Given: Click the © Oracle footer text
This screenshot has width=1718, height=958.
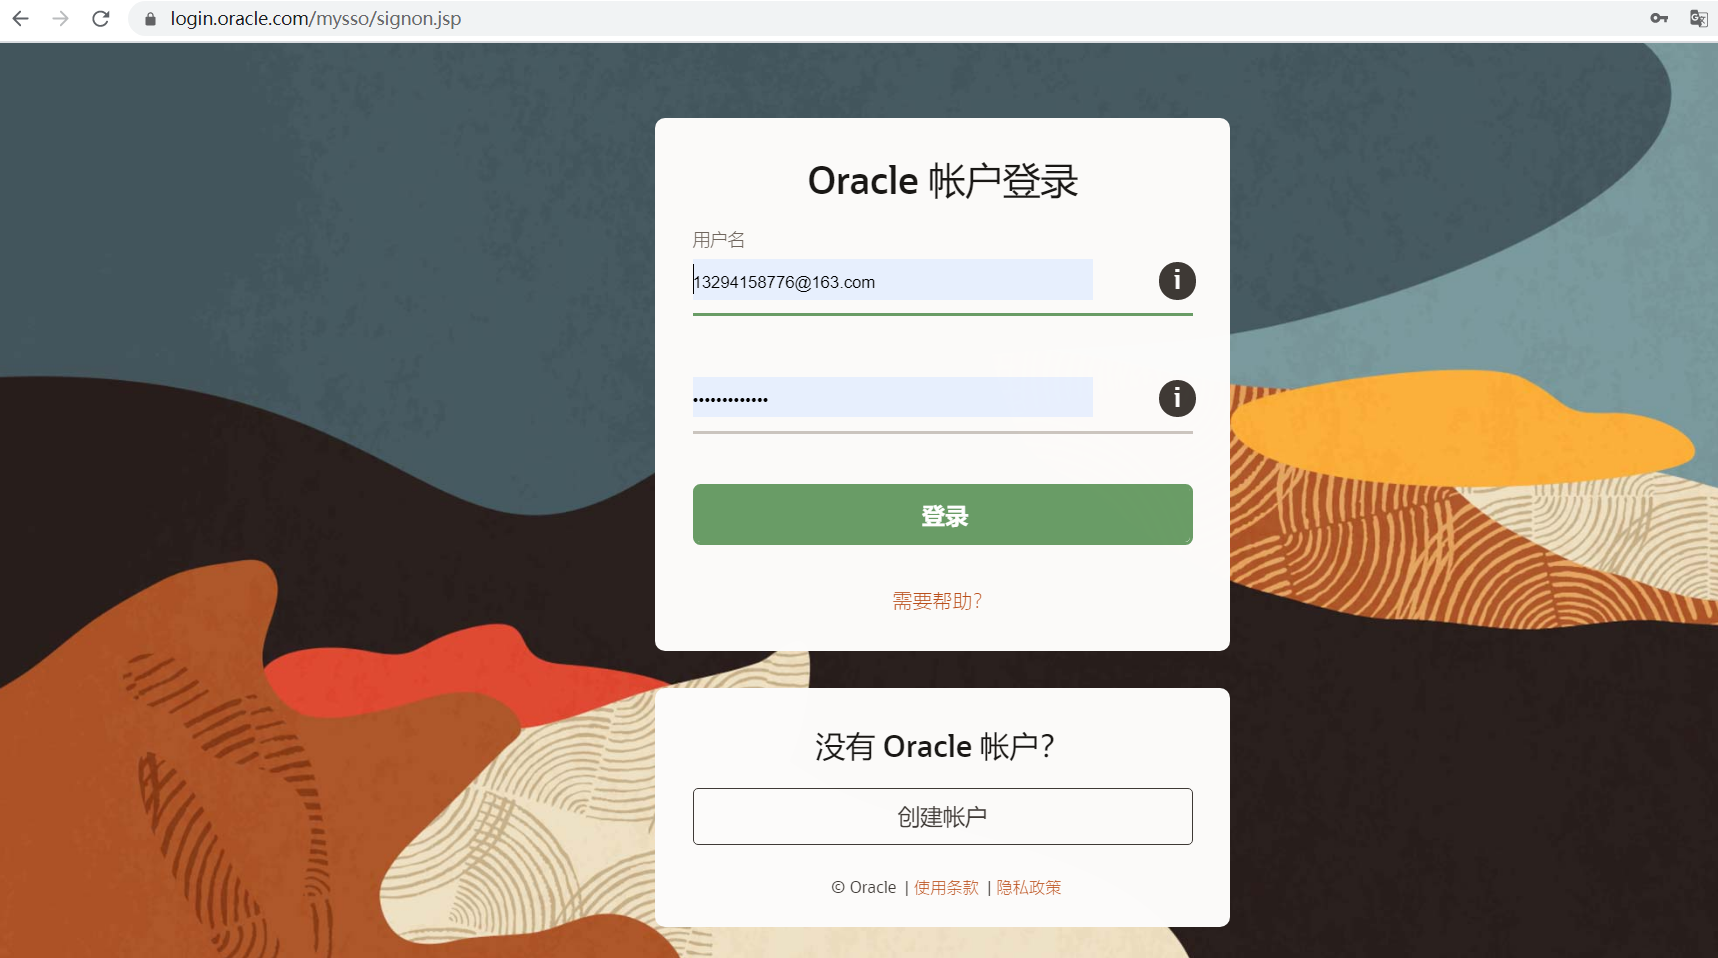Looking at the screenshot, I should click(x=864, y=887).
